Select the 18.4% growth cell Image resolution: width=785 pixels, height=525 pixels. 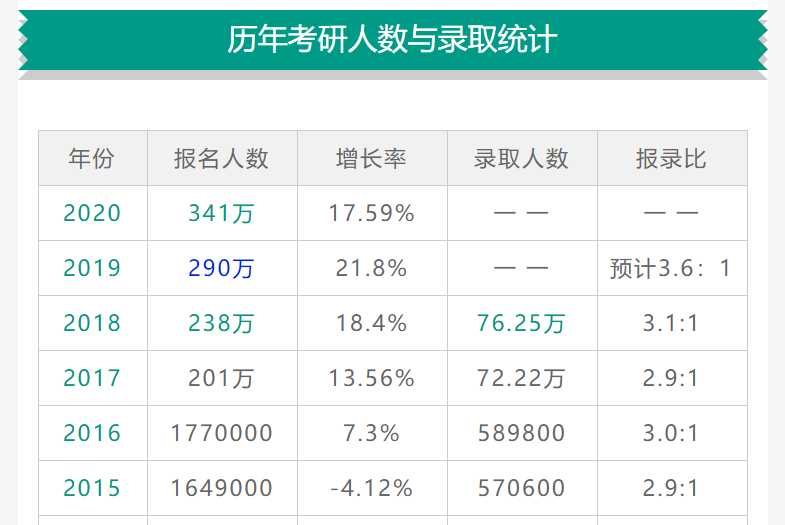pos(371,323)
